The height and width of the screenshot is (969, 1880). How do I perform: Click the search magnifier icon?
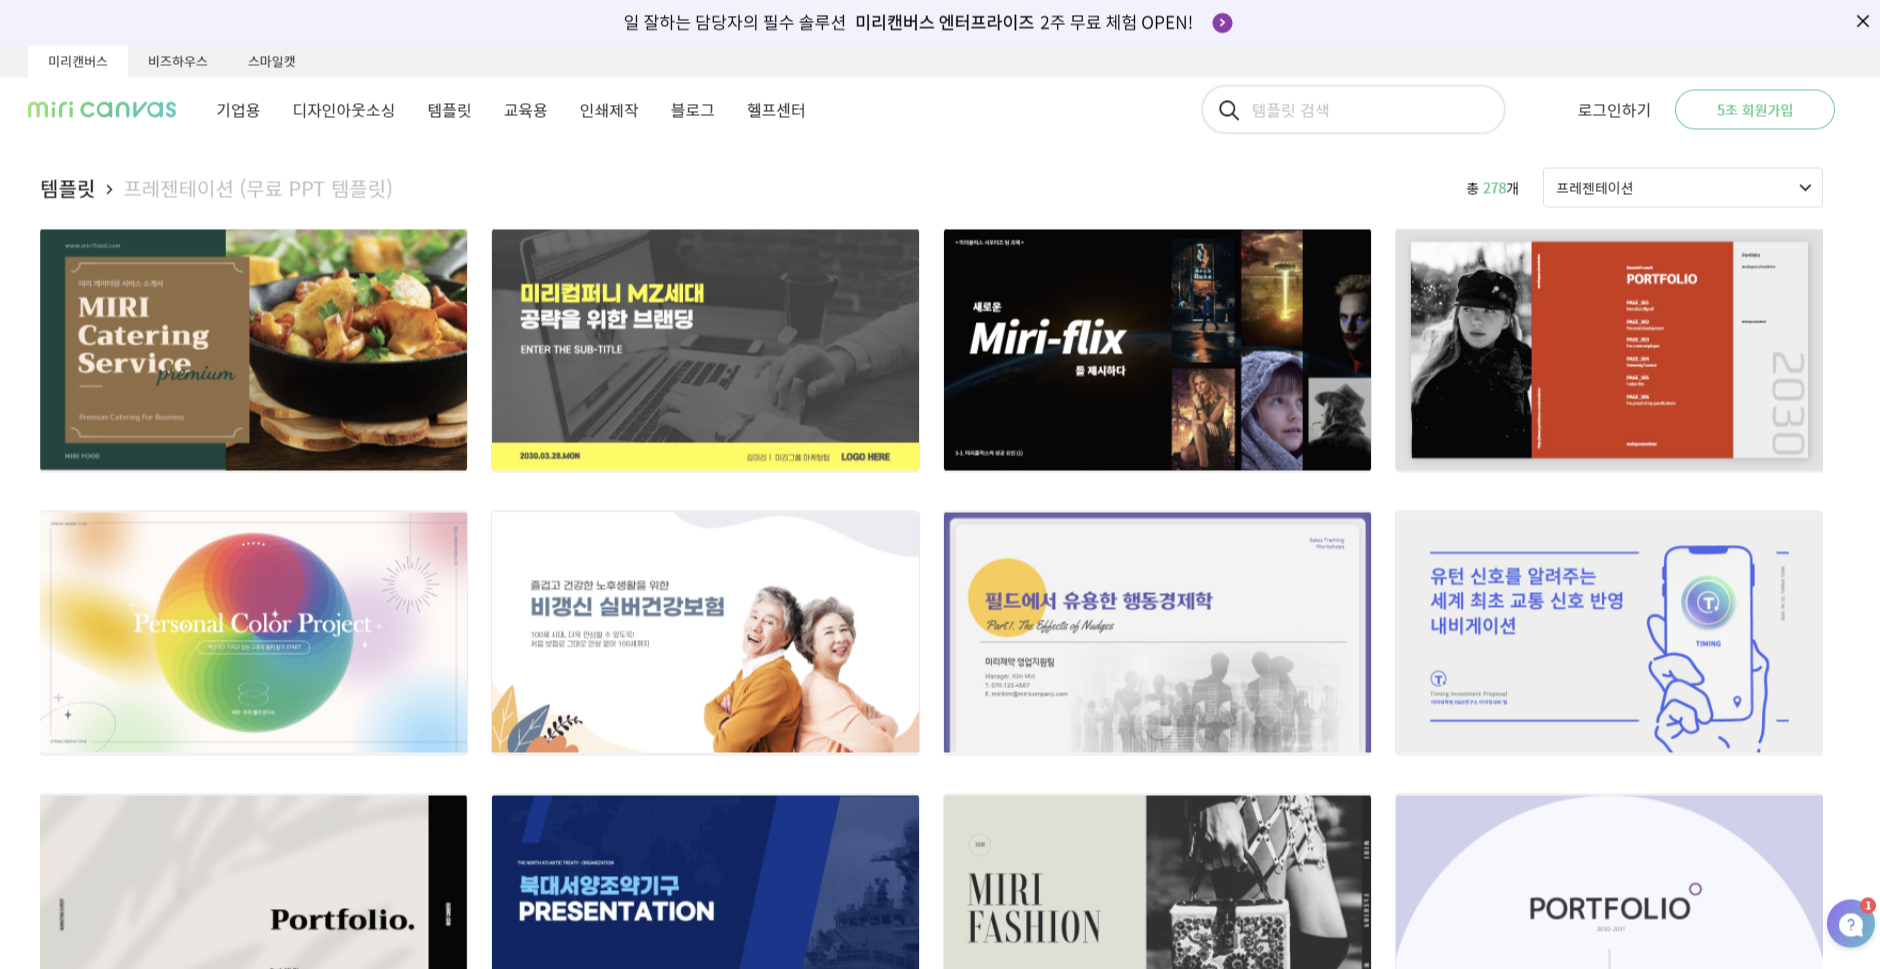coord(1229,110)
